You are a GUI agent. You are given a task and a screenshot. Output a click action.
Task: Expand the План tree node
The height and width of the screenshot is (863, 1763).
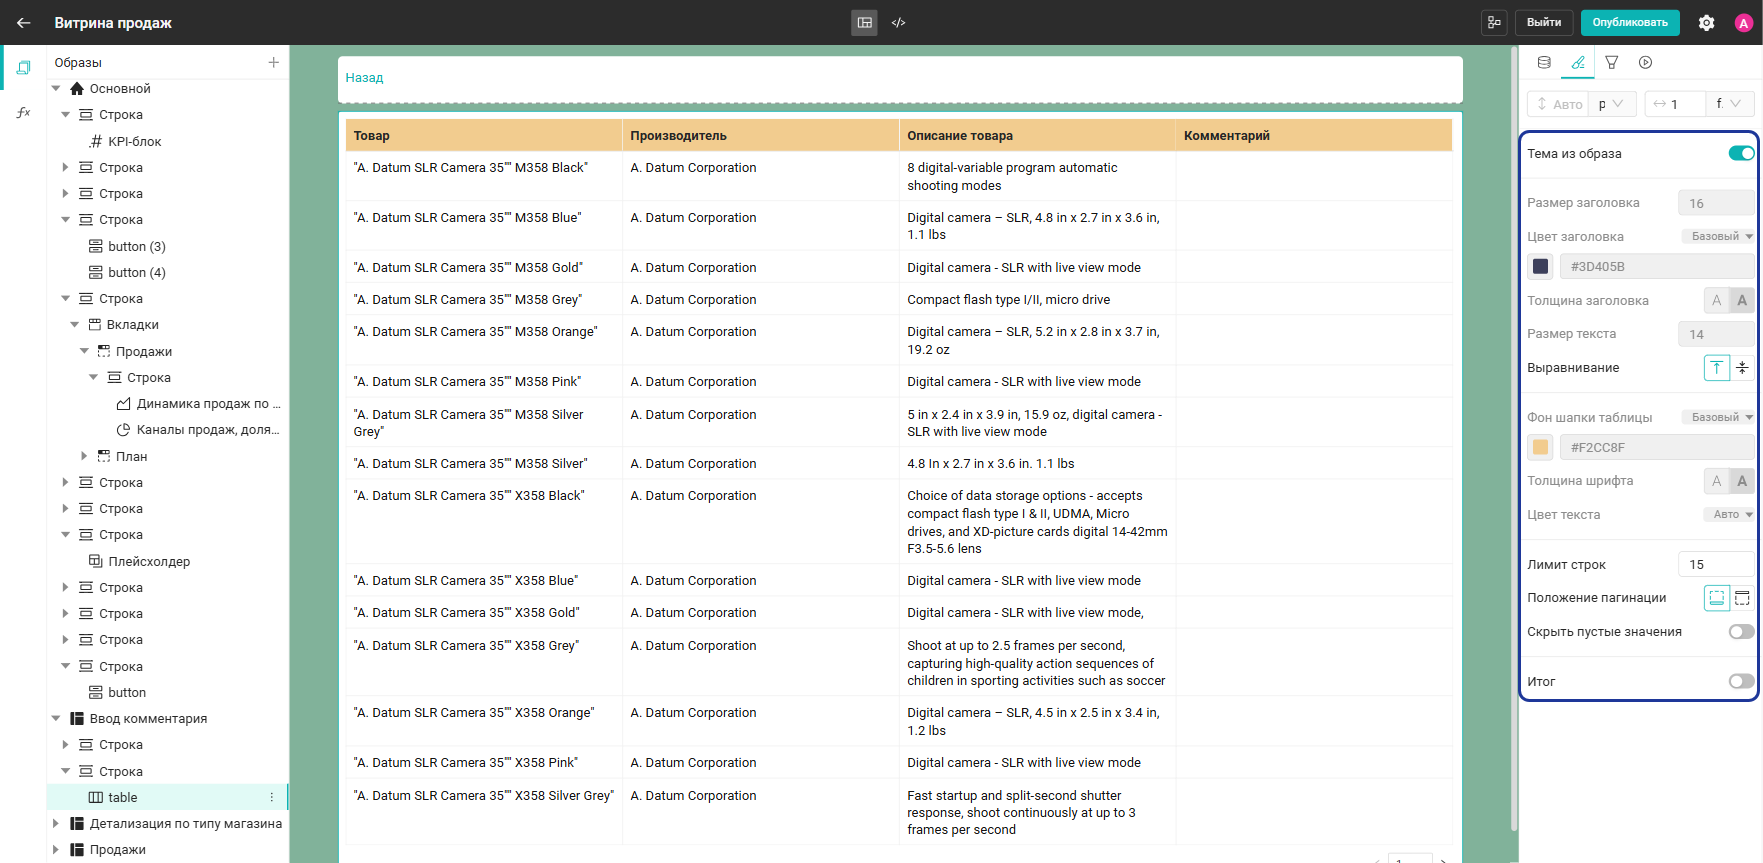[x=84, y=456]
